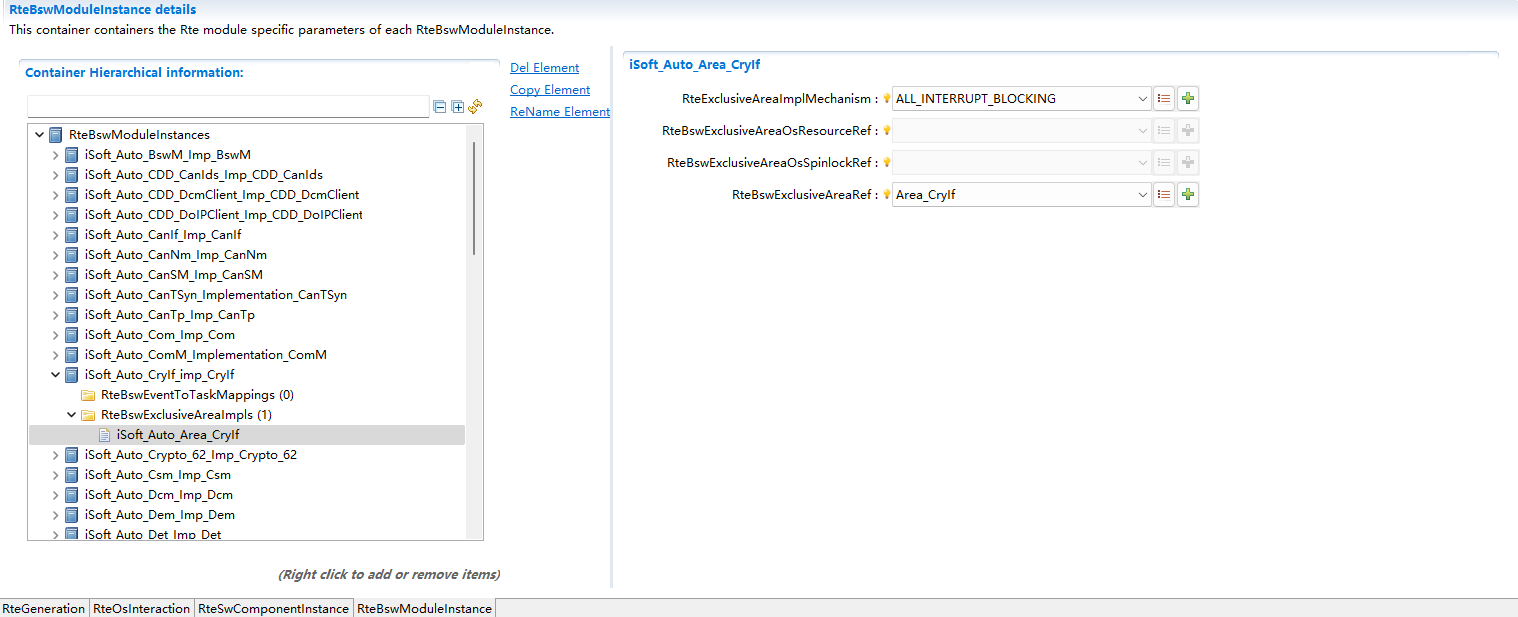Click the green plus next to RteExclusiveAreaImplMechanism
The width and height of the screenshot is (1518, 617).
pos(1187,98)
